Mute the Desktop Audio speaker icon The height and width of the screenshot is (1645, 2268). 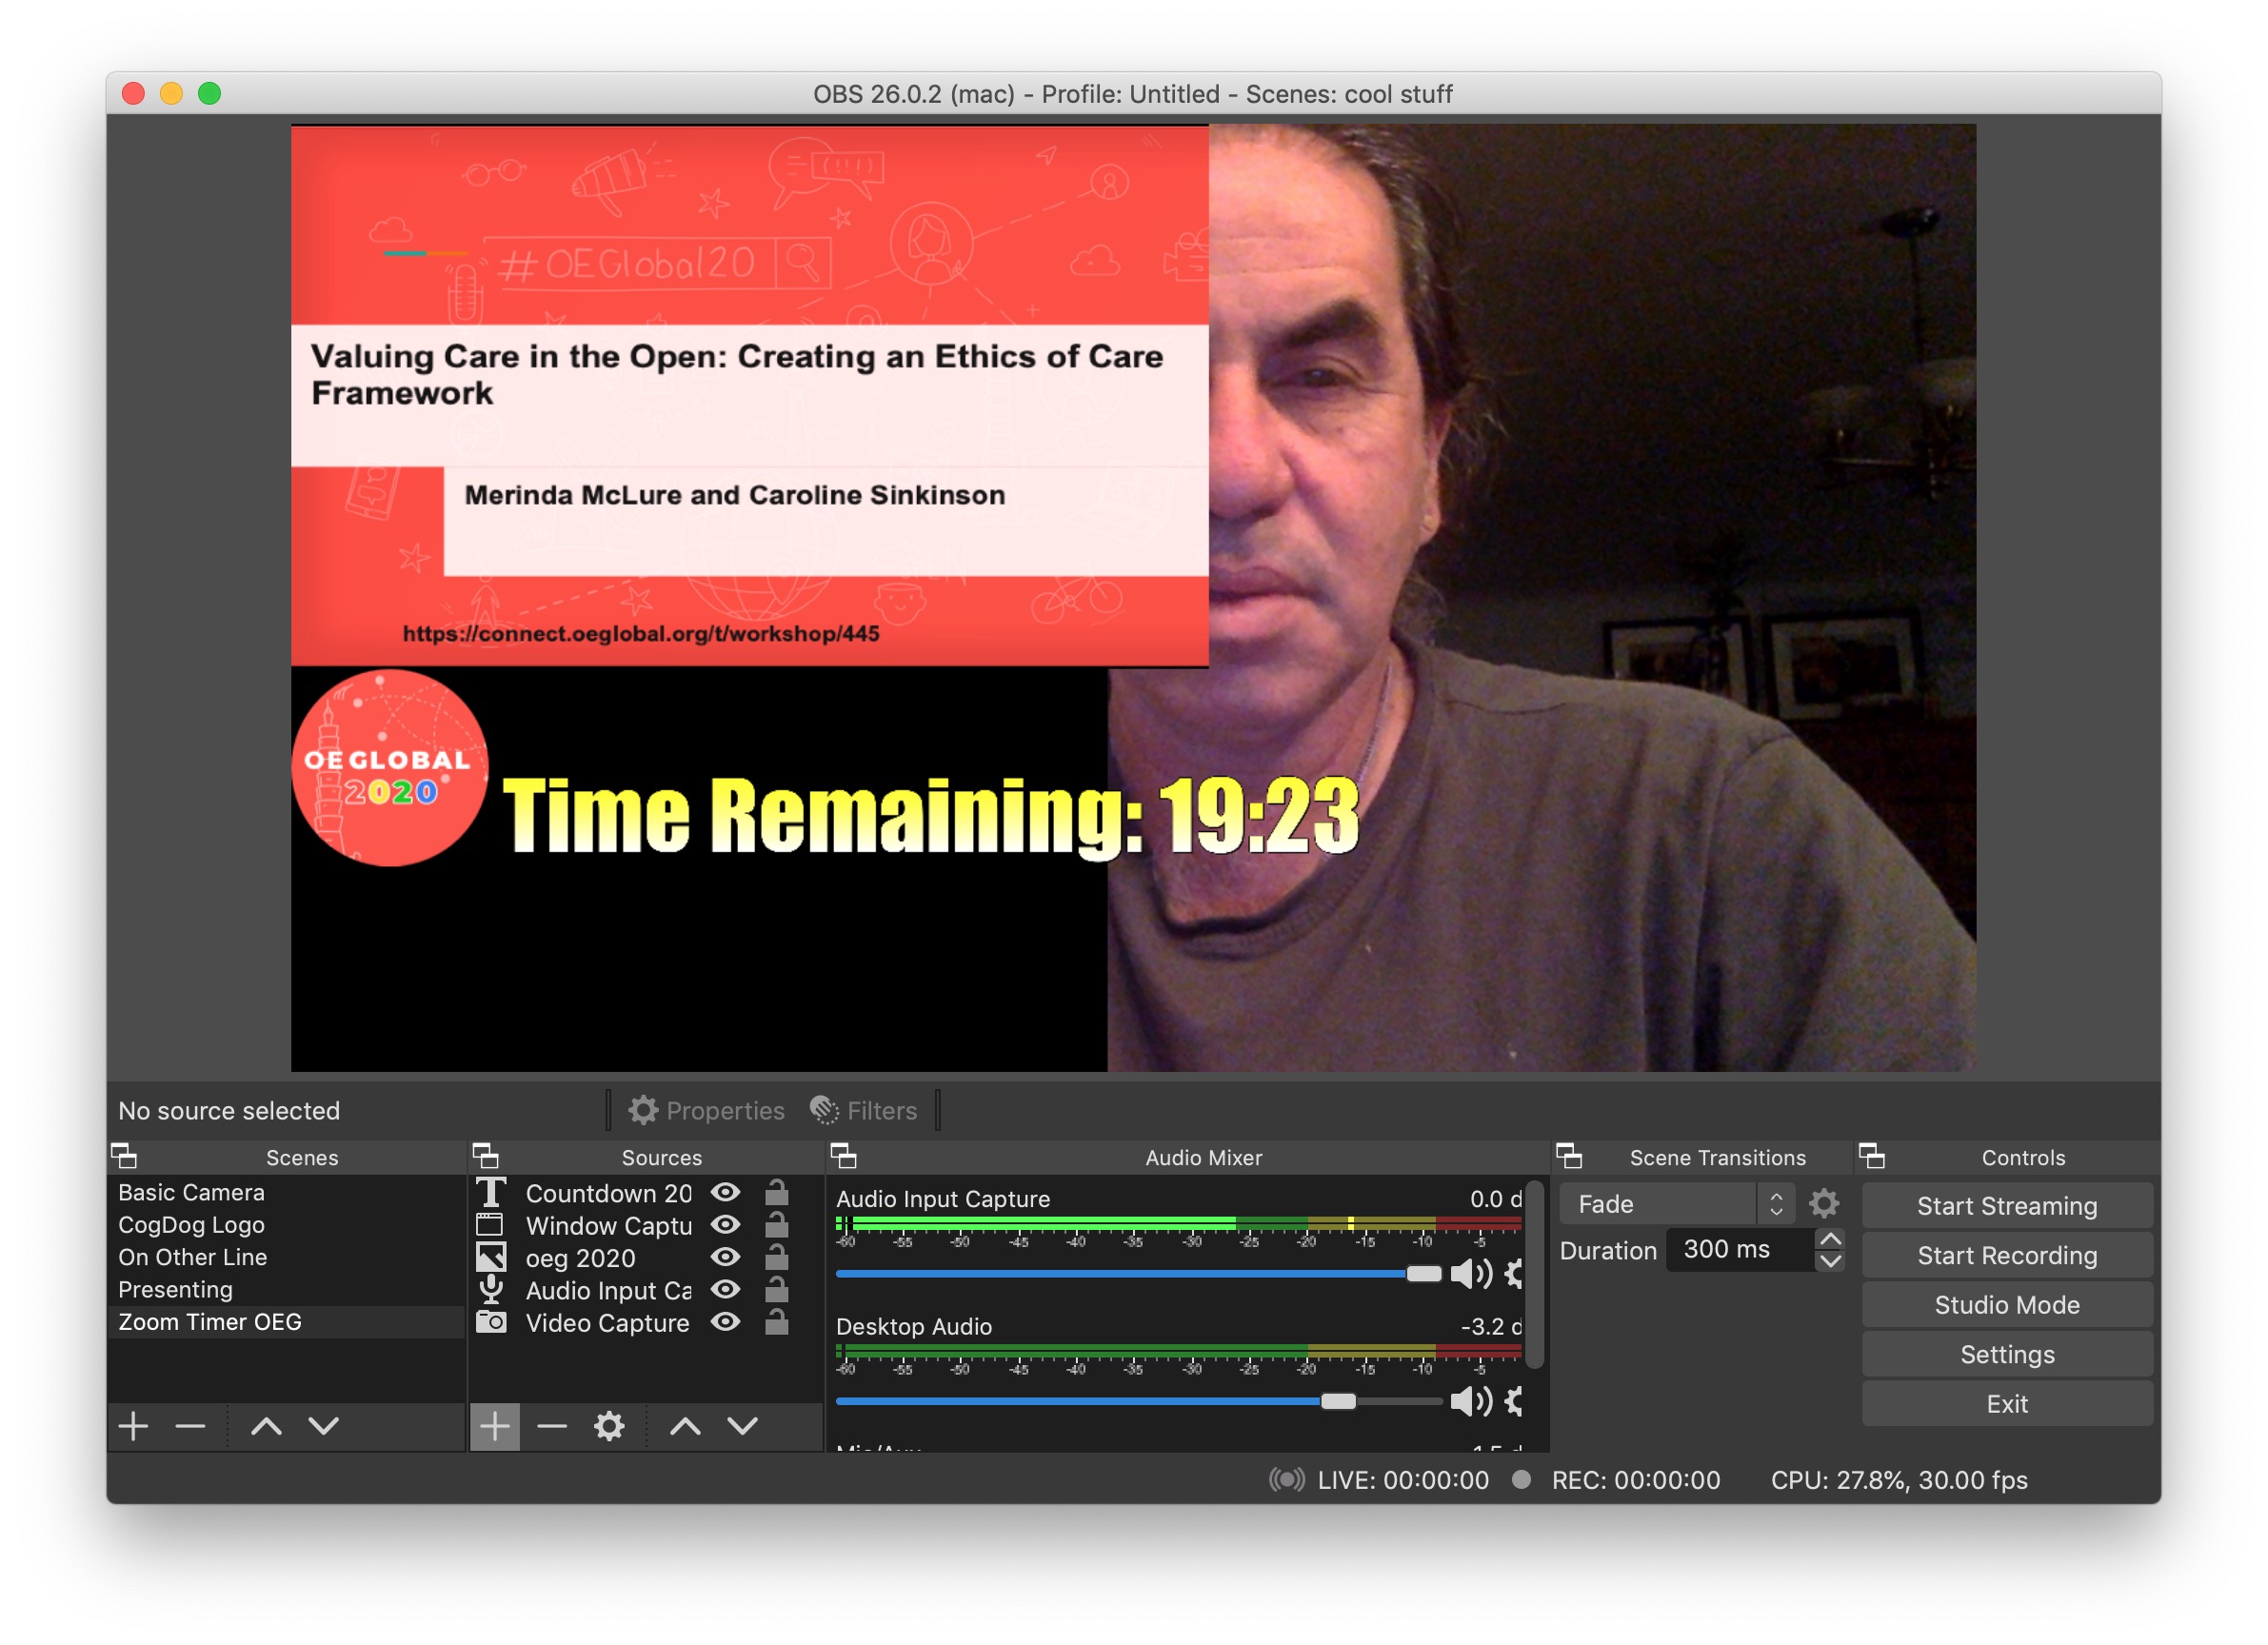click(x=1468, y=1401)
